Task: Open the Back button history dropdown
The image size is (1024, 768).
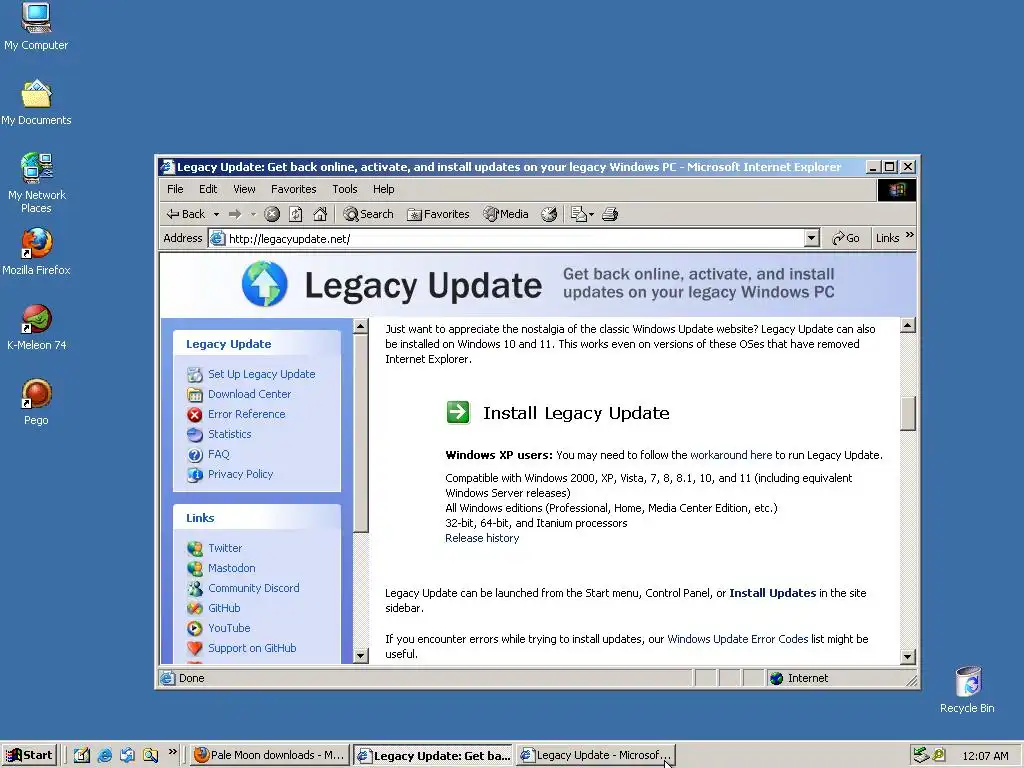Action: (x=216, y=214)
